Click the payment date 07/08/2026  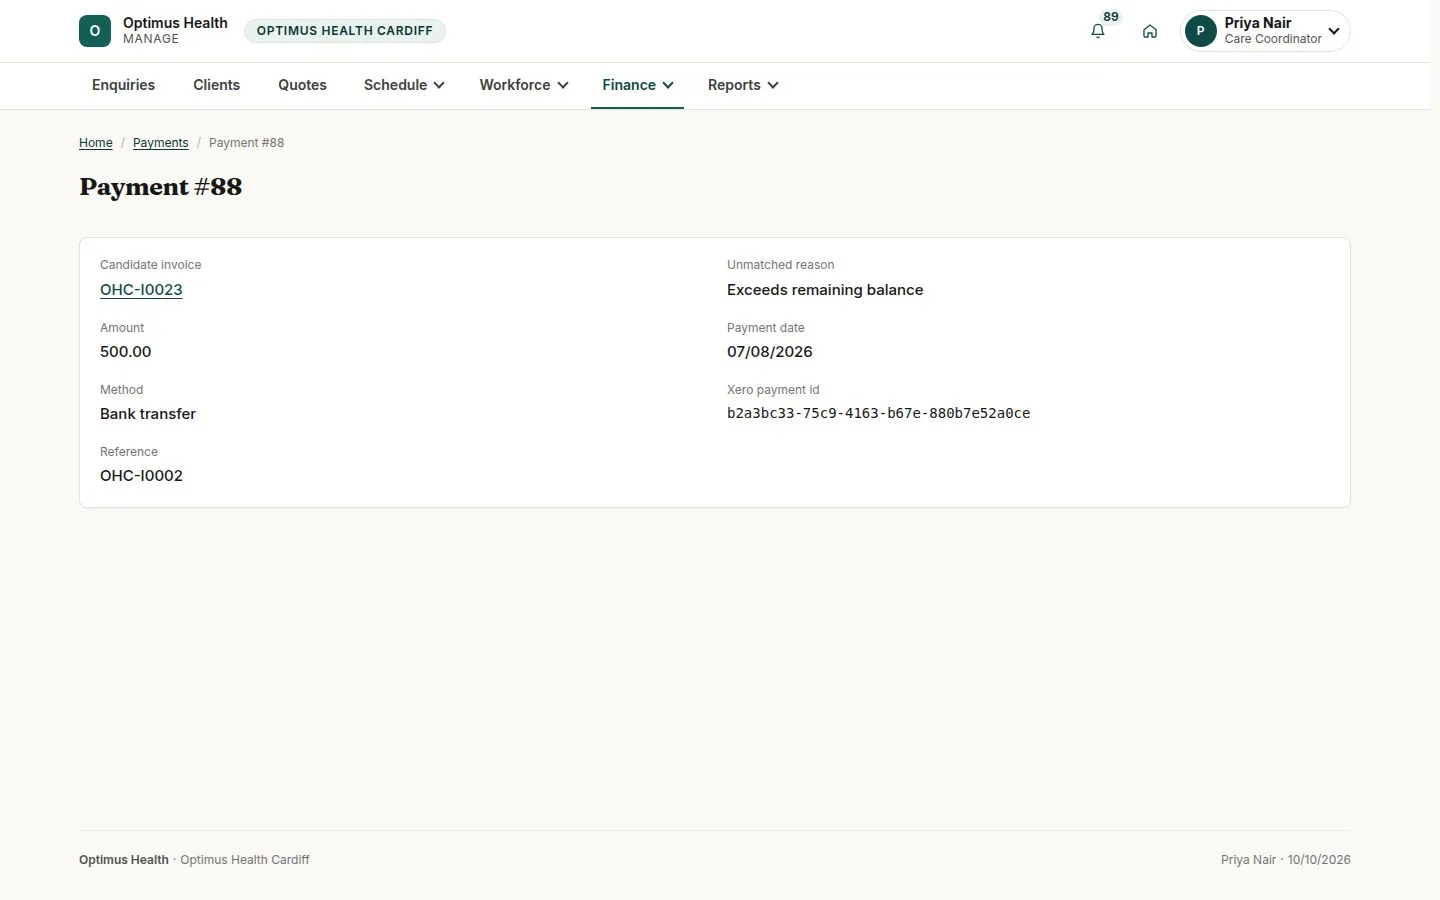pos(770,352)
